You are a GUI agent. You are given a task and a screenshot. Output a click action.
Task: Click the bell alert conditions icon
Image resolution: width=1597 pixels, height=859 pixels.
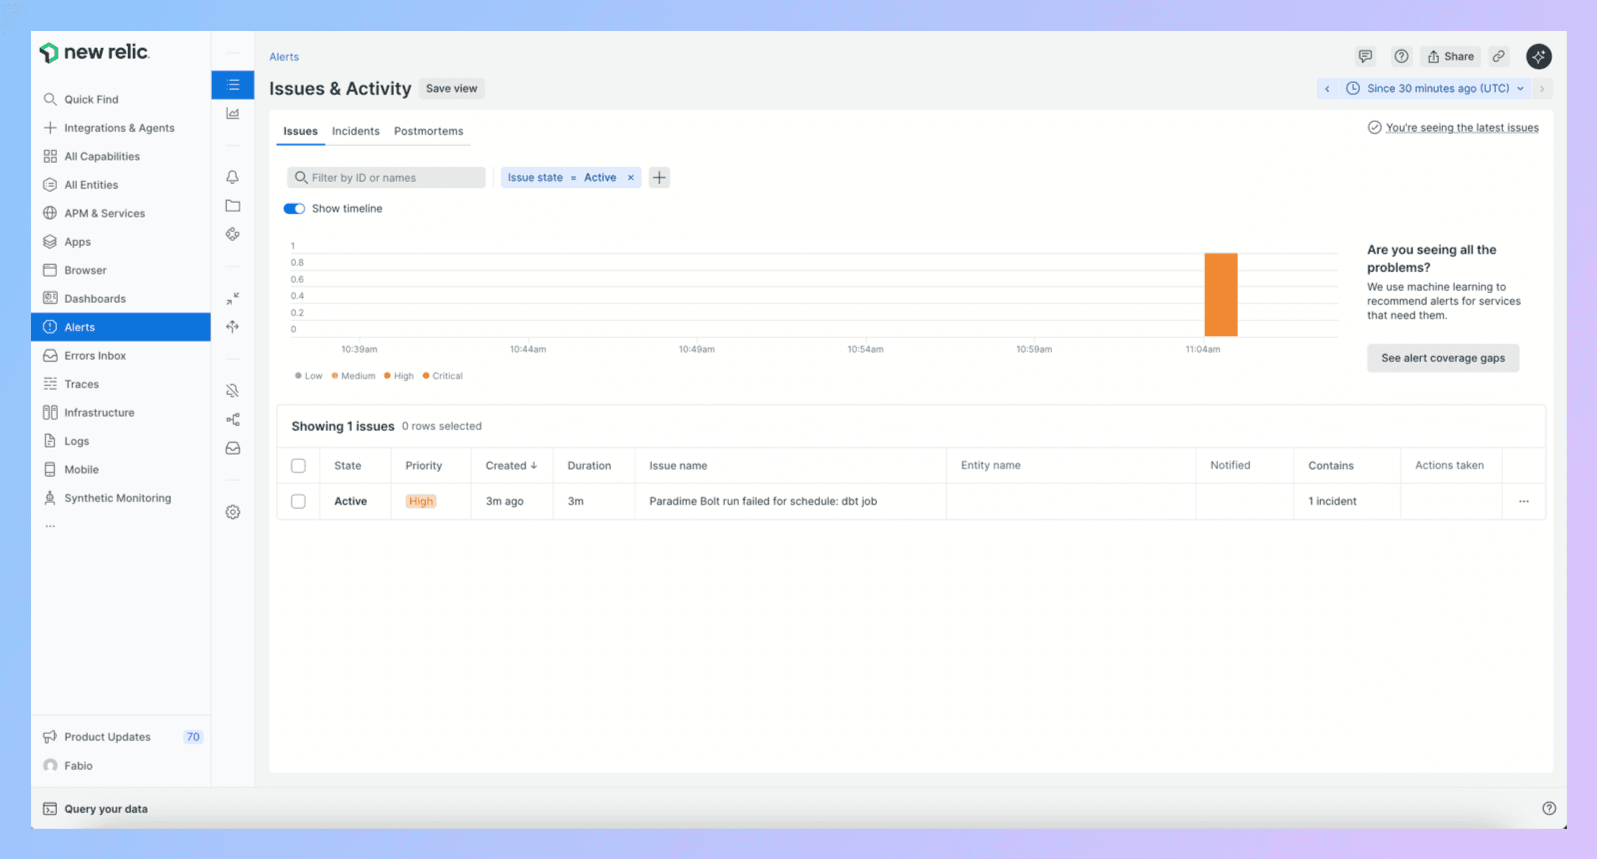coord(233,177)
